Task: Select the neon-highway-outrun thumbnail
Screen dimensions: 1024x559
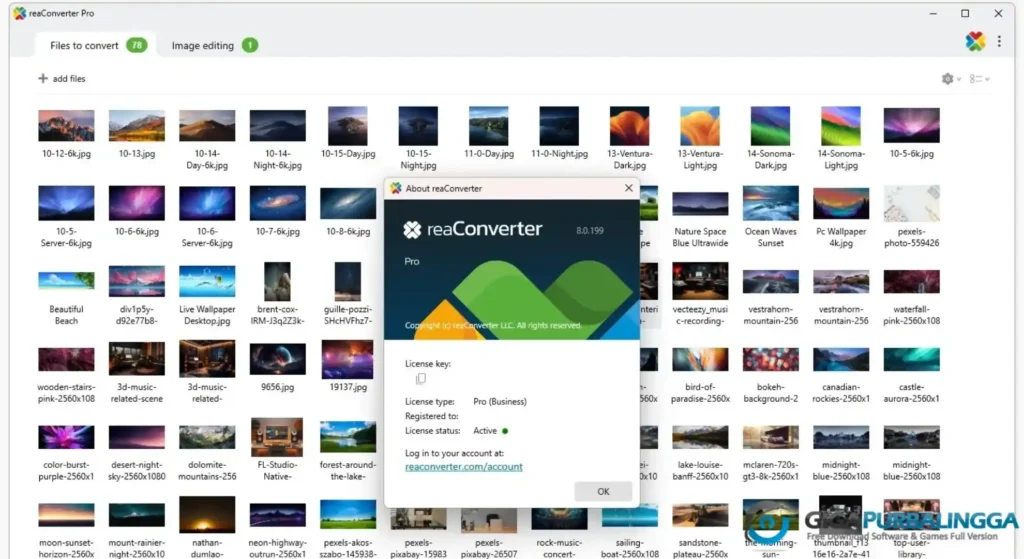Action: [x=278, y=515]
